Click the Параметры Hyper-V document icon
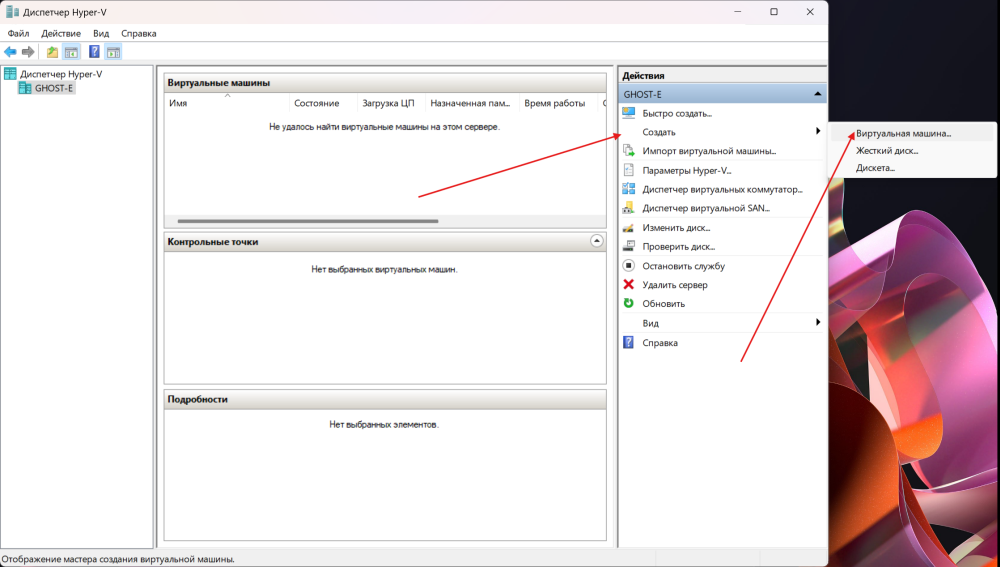Viewport: 1000px width, 567px height. click(629, 170)
